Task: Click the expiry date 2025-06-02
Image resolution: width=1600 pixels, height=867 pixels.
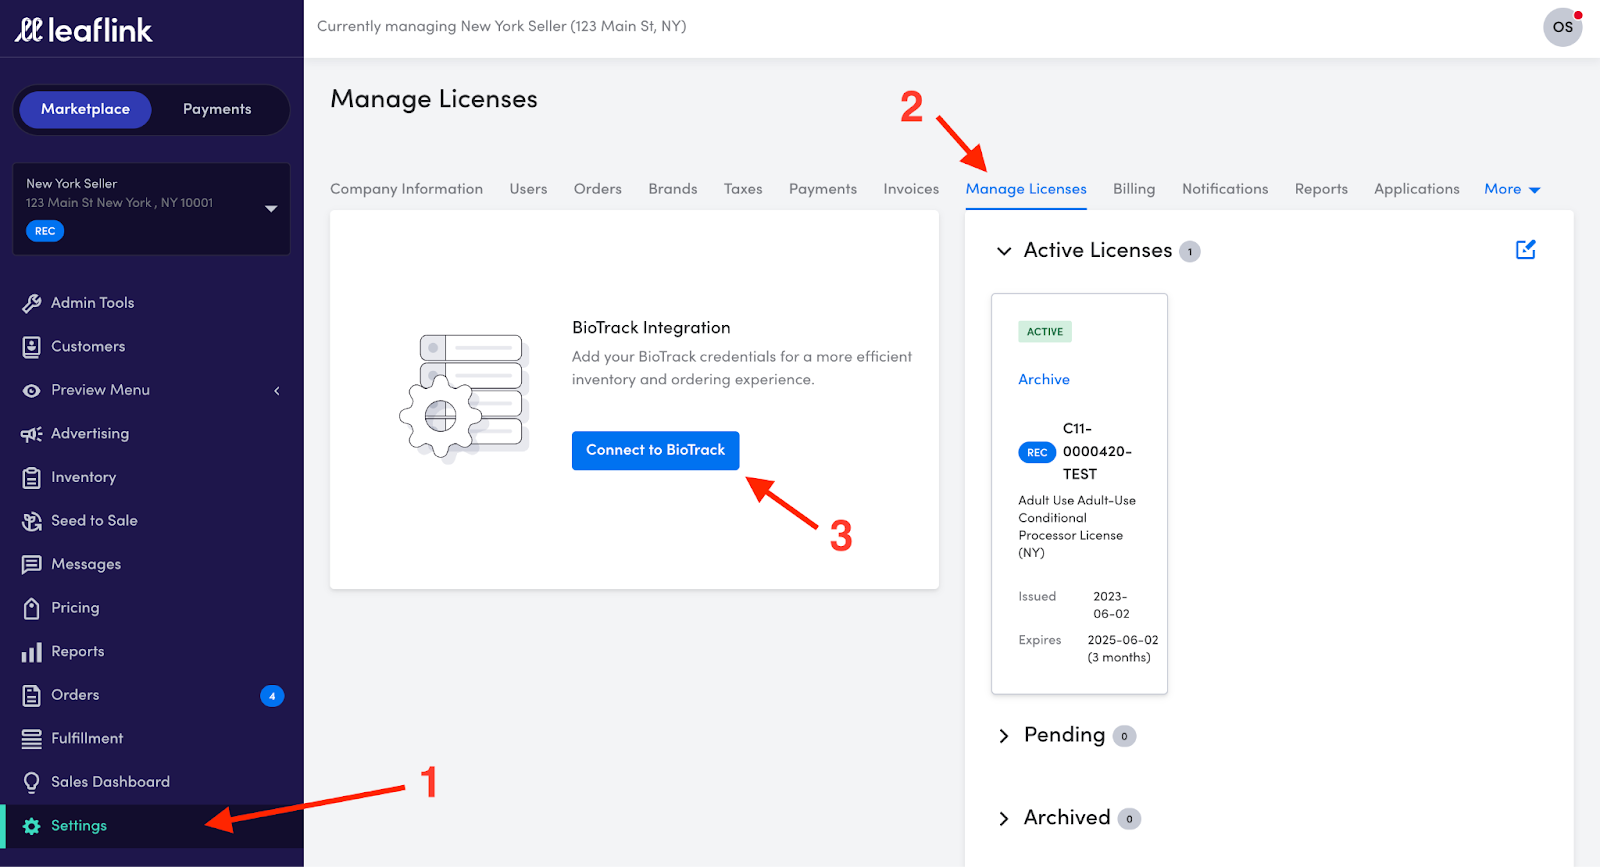Action: tap(1123, 641)
